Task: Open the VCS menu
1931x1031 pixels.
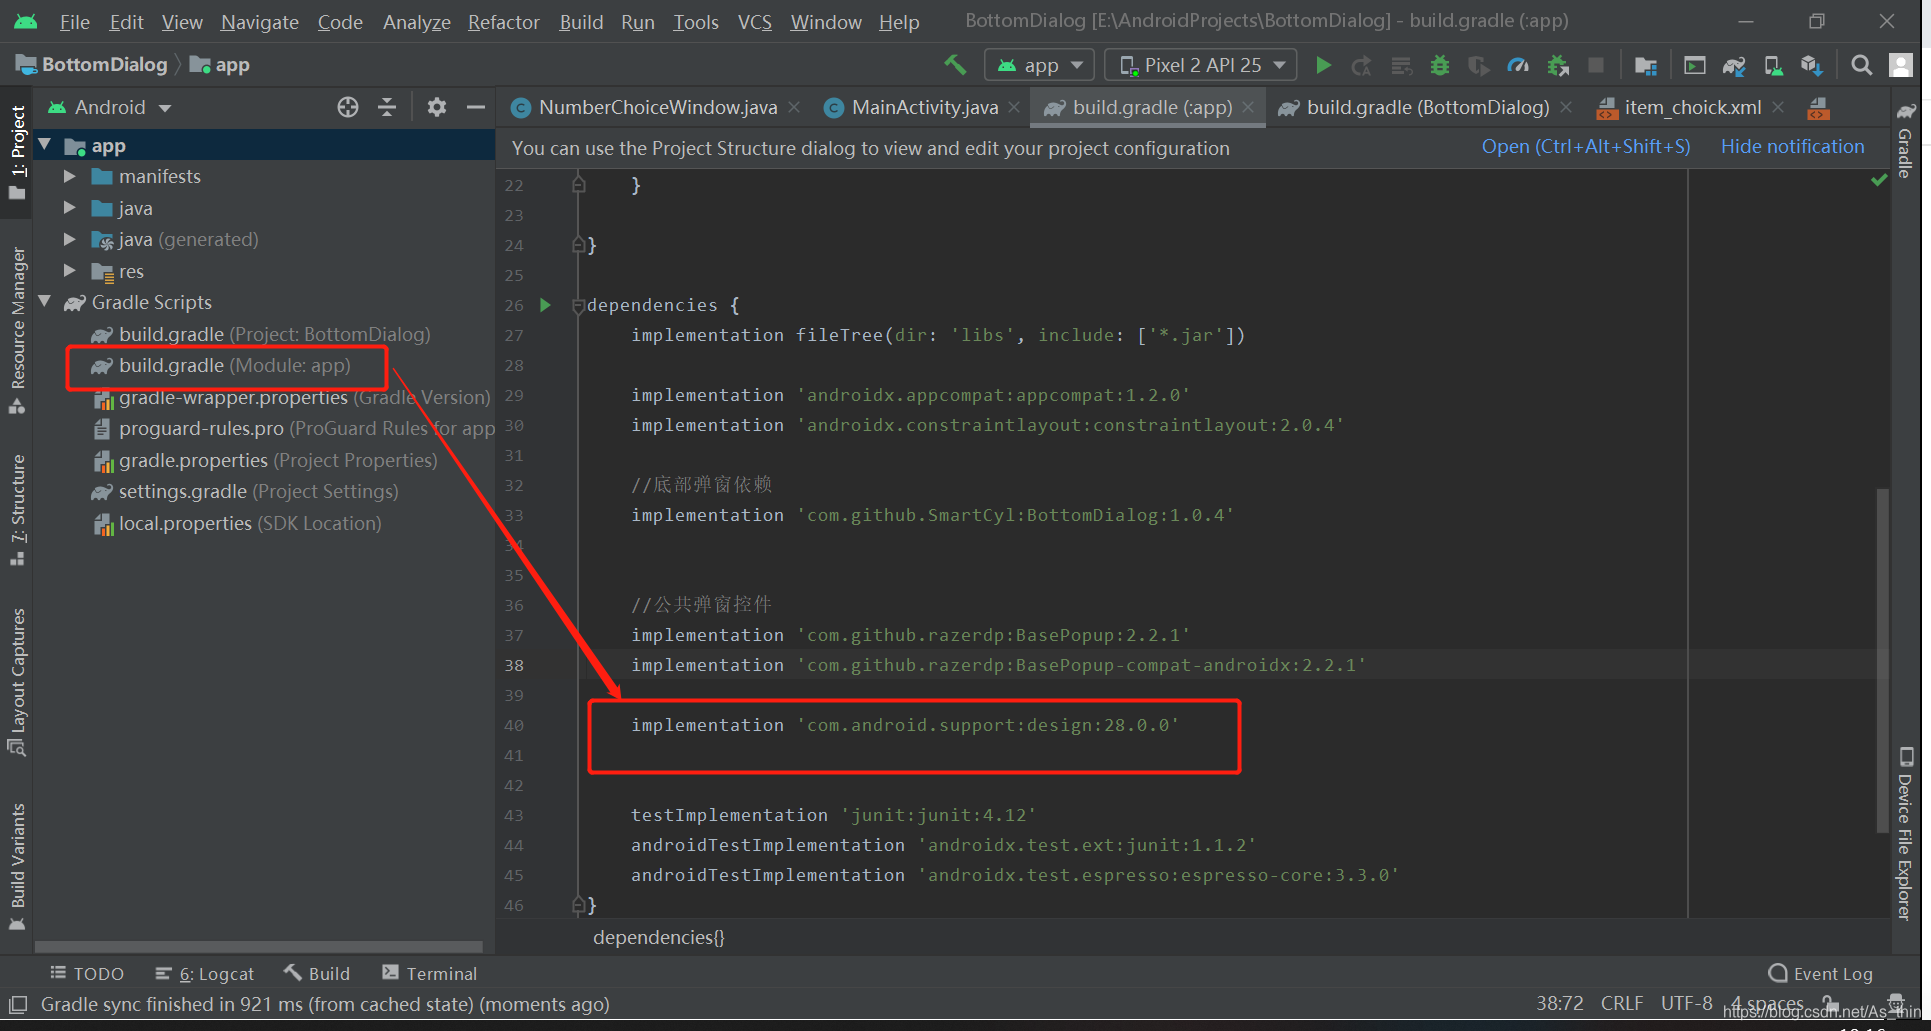Action: [754, 22]
